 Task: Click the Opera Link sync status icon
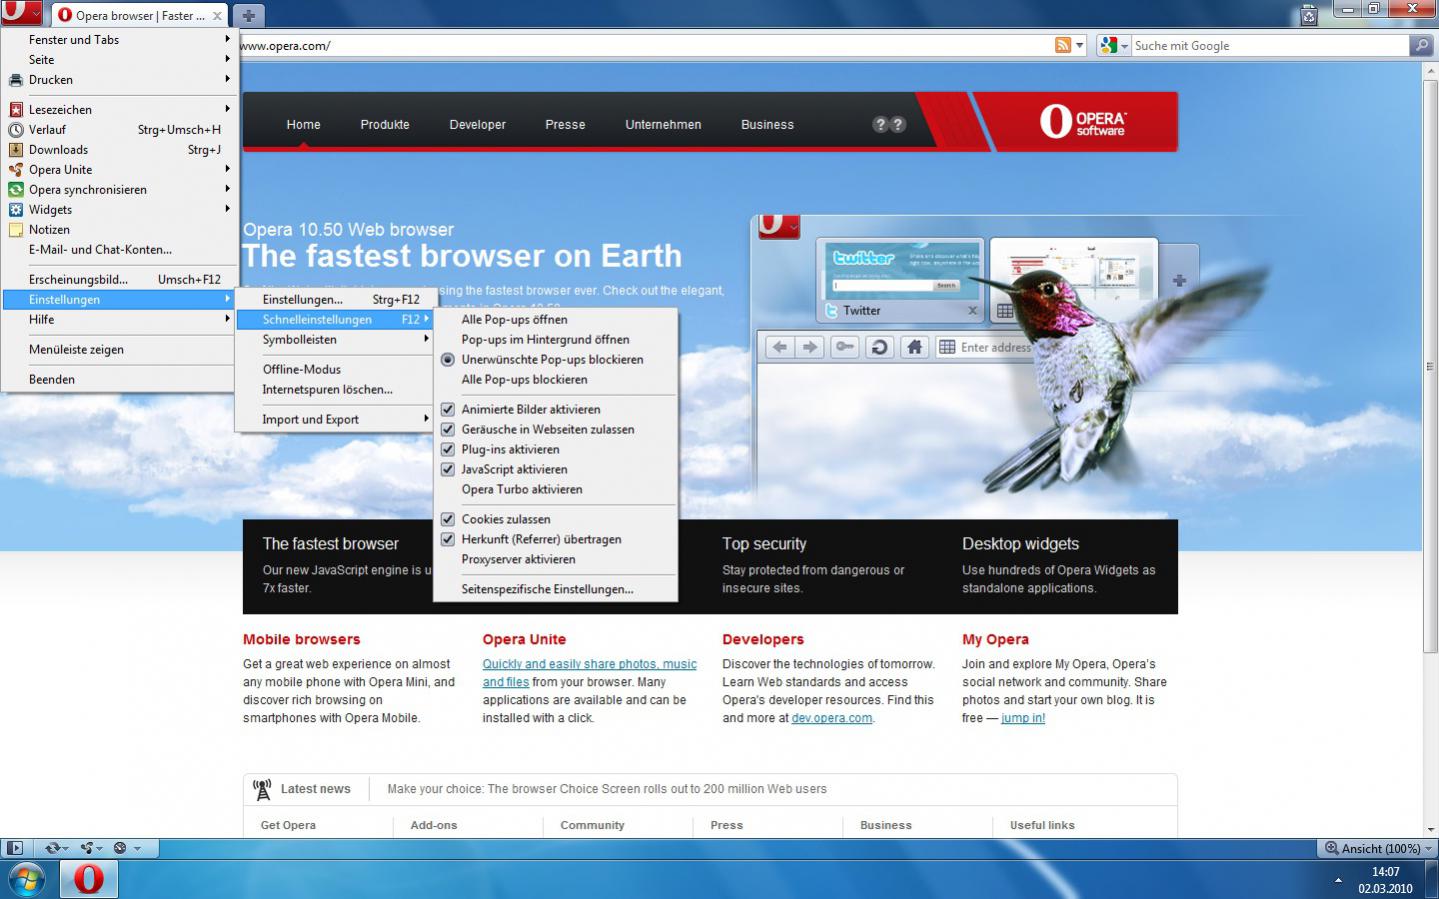point(51,848)
